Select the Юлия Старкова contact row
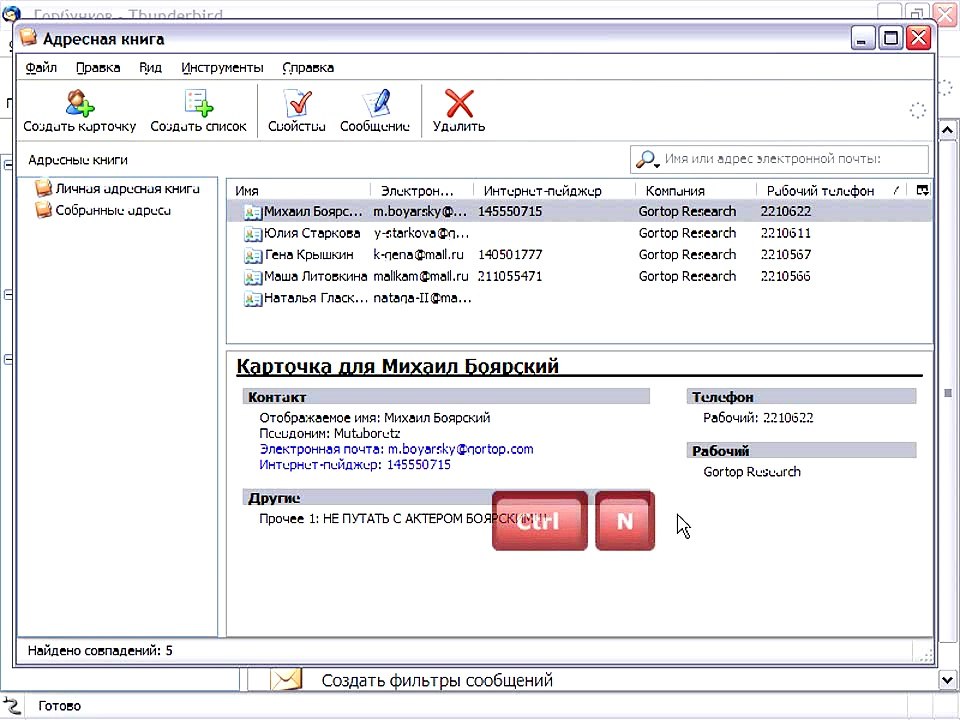This screenshot has width=960, height=720. (x=579, y=233)
